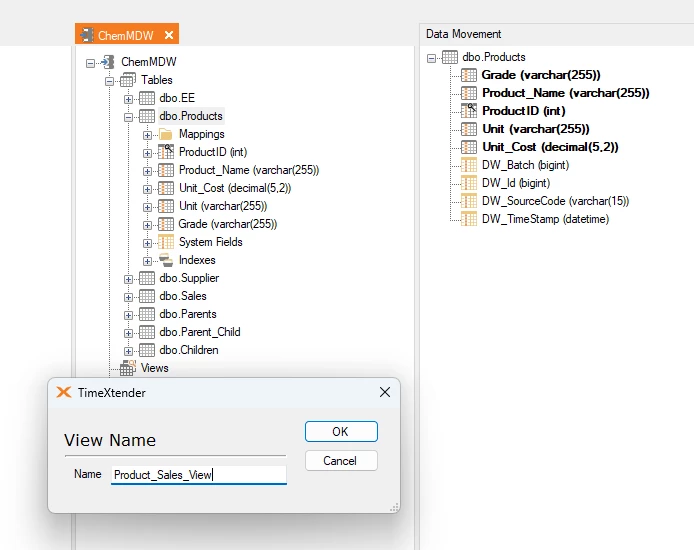Expand the System Fields node
Screen dimensions: 694x550
(x=147, y=243)
